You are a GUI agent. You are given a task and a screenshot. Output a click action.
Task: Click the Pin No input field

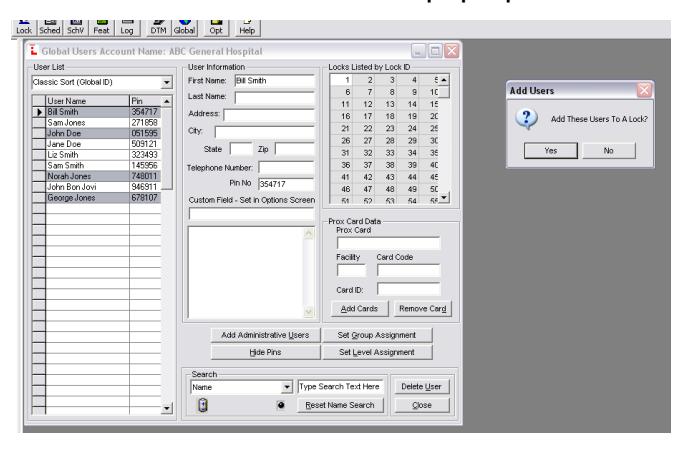286,184
